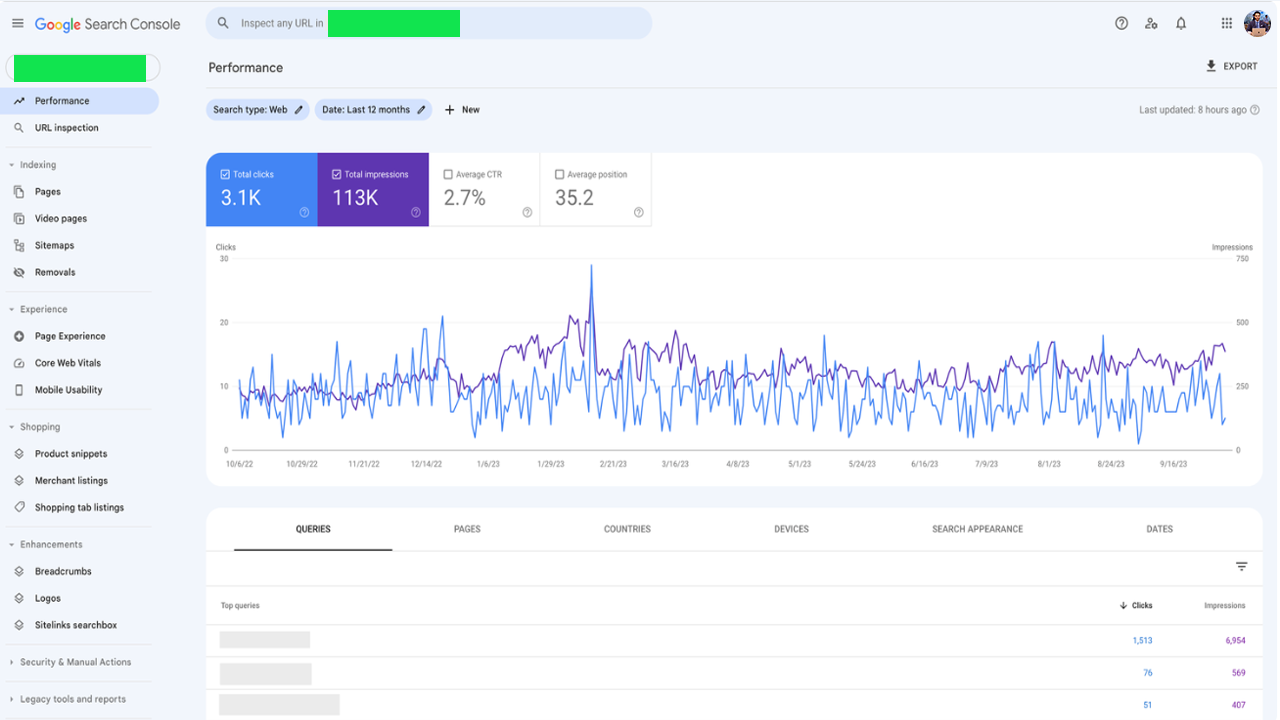Open Core Web Vitals report
Viewport: 1280px width, 720px height.
coord(67,363)
